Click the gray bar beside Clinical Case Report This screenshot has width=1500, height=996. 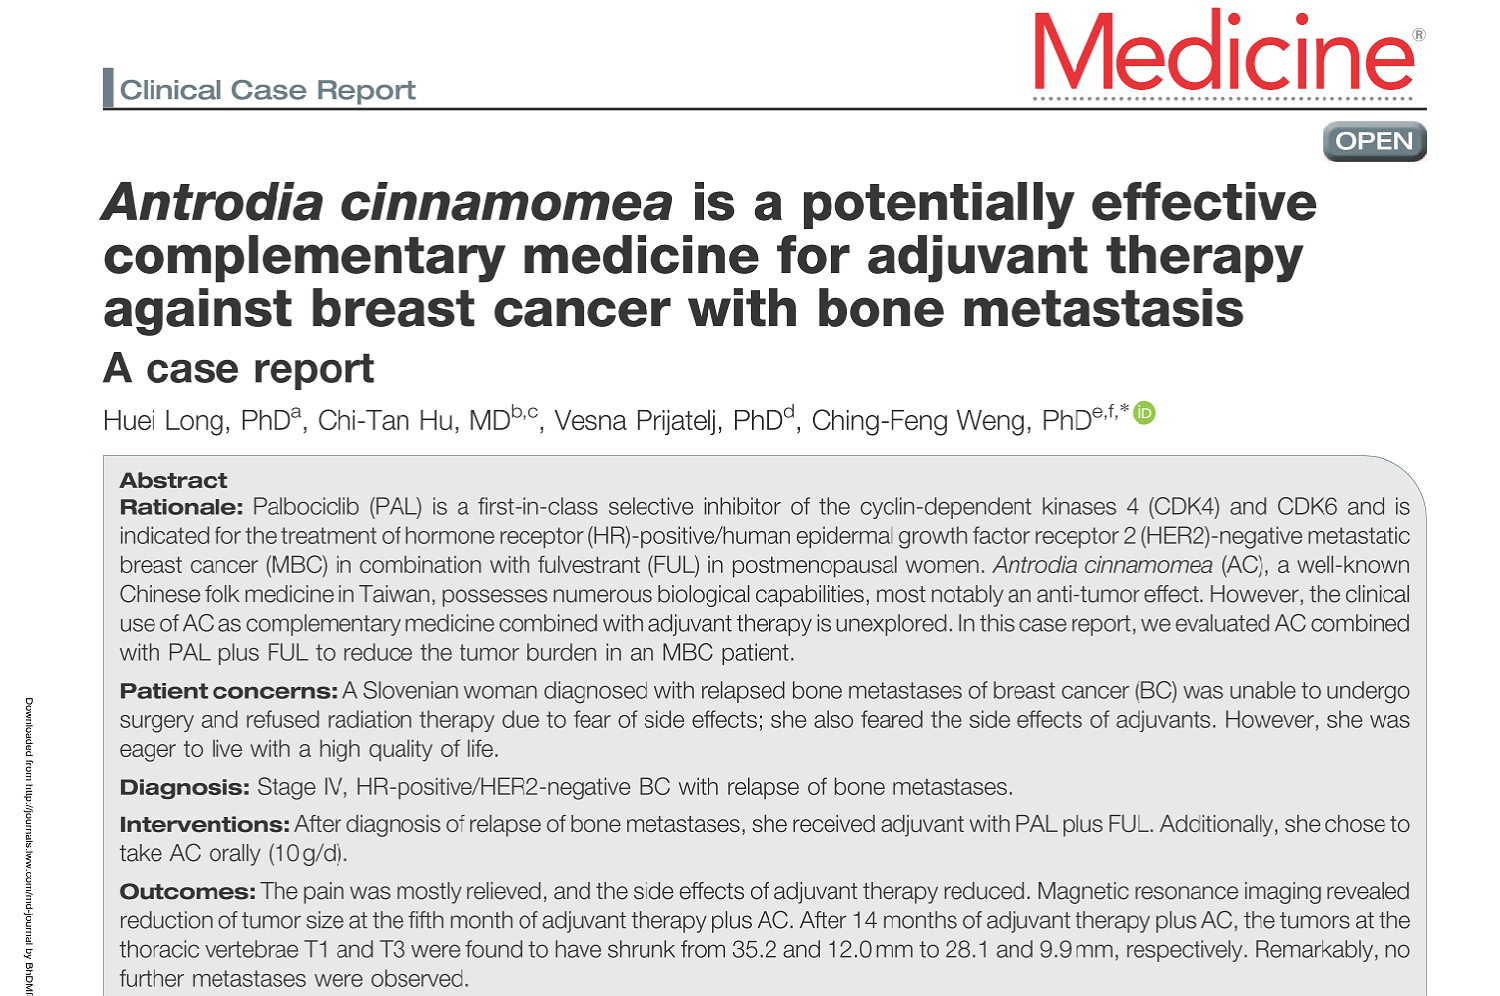pos(108,89)
